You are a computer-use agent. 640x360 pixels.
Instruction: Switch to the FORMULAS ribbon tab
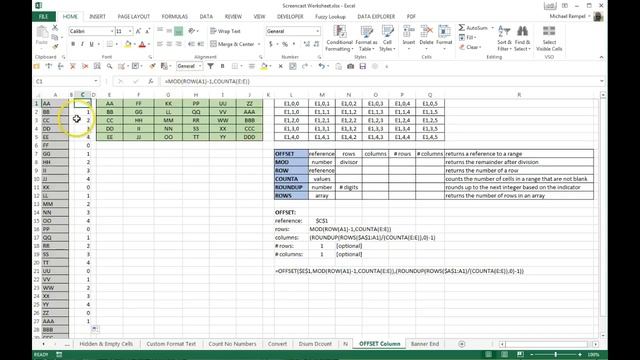click(175, 16)
